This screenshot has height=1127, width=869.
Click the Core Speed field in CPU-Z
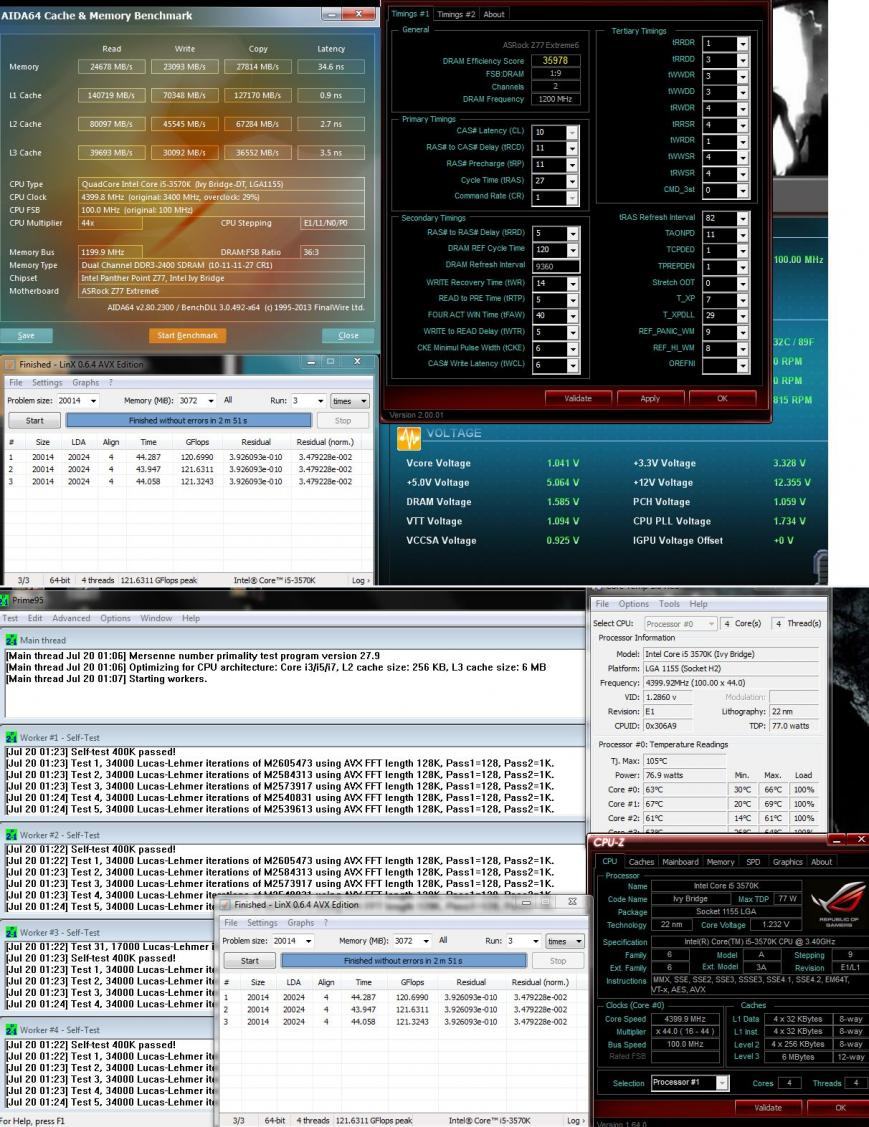[x=684, y=1018]
